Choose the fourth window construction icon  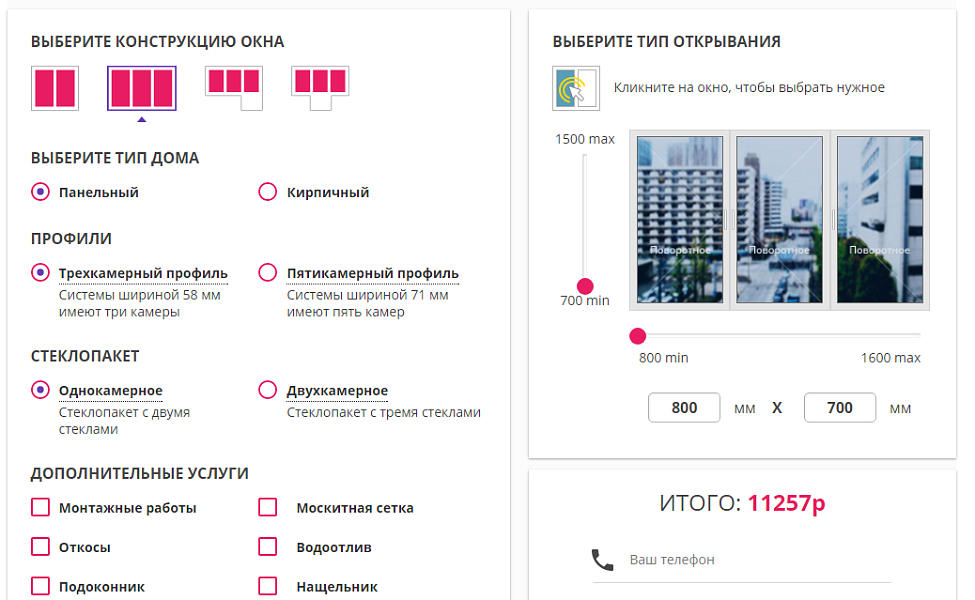click(x=319, y=87)
